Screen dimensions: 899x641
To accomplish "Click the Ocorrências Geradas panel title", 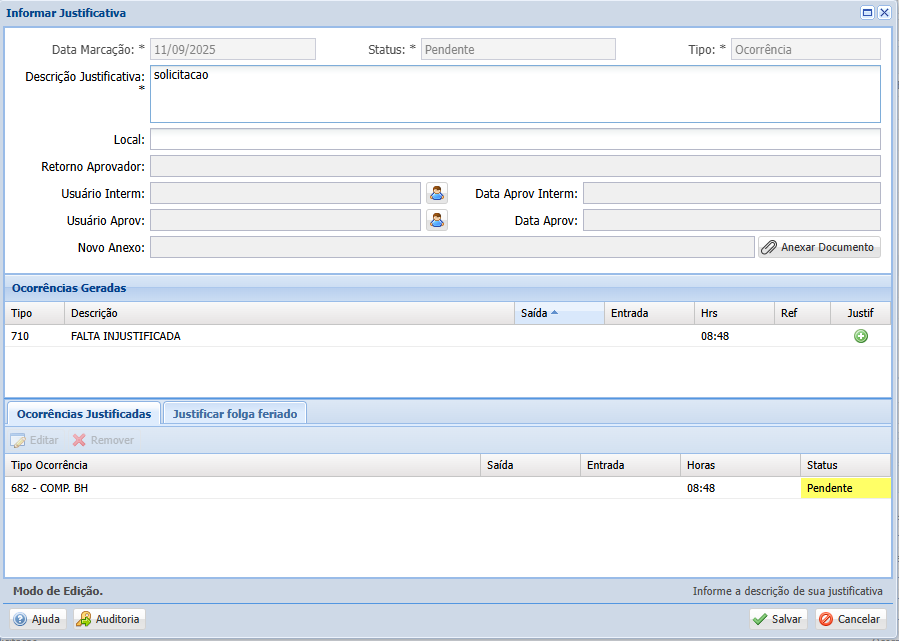I will point(69,288).
